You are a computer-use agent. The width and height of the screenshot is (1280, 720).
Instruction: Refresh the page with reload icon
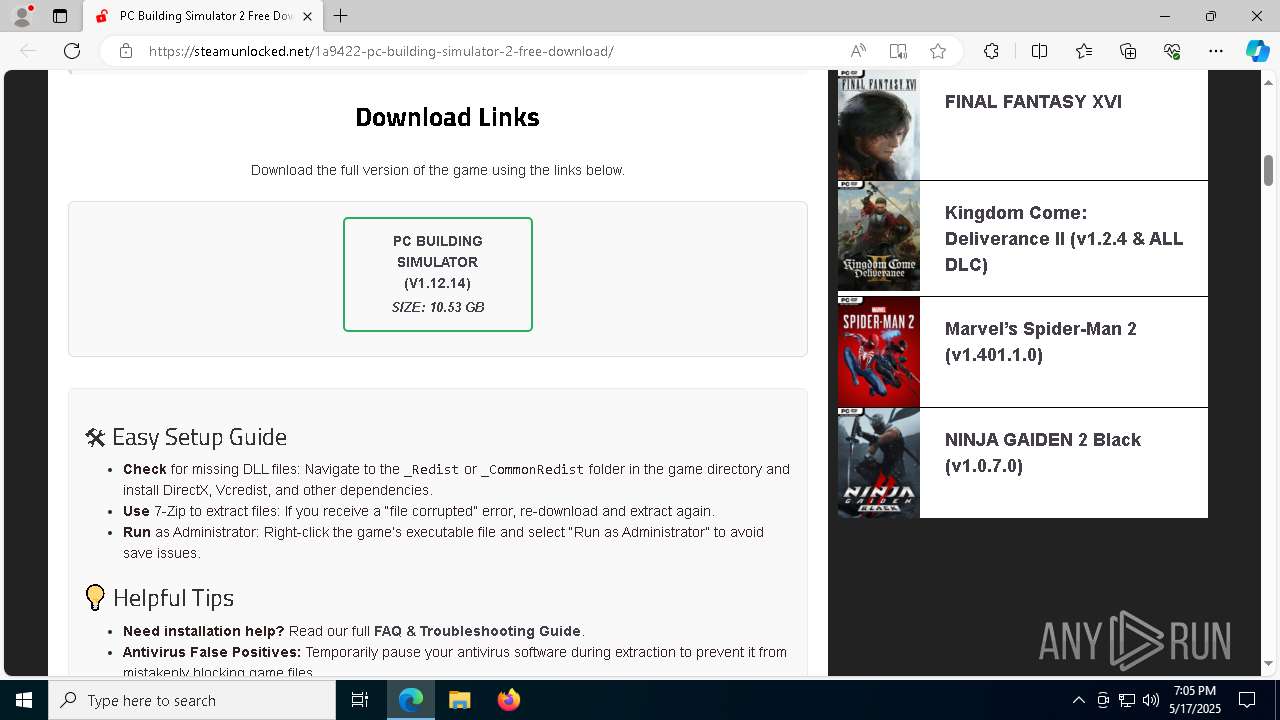pyautogui.click(x=72, y=51)
